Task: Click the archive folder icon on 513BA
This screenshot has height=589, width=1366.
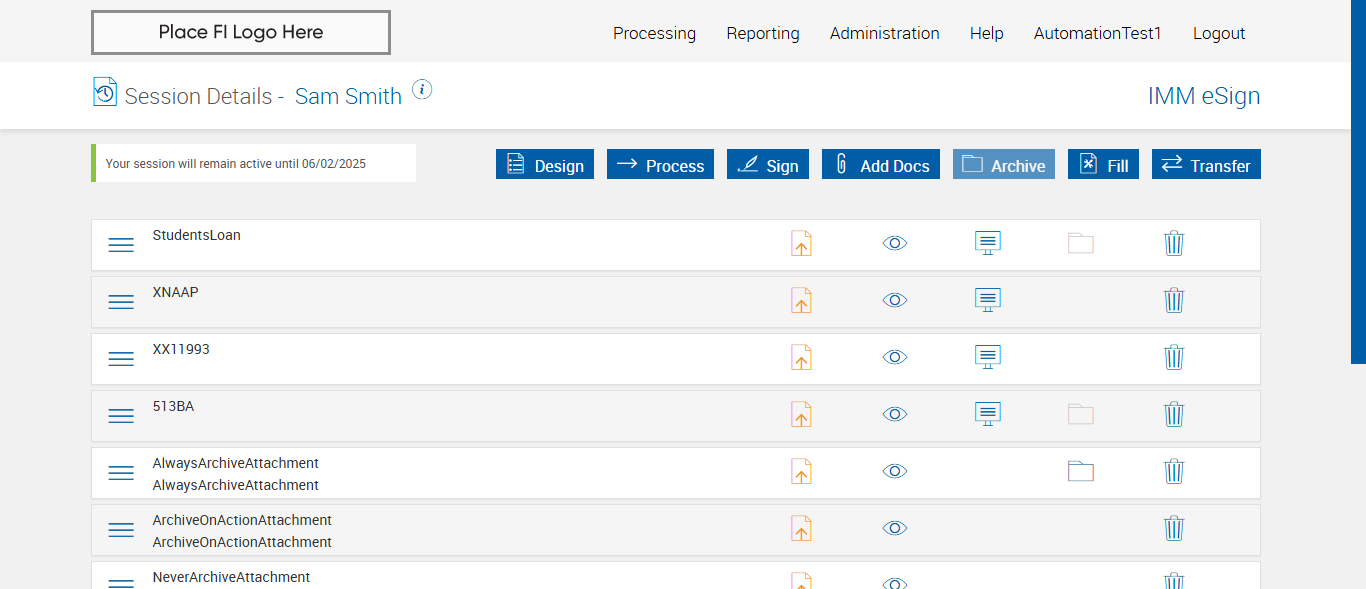Action: point(1081,414)
